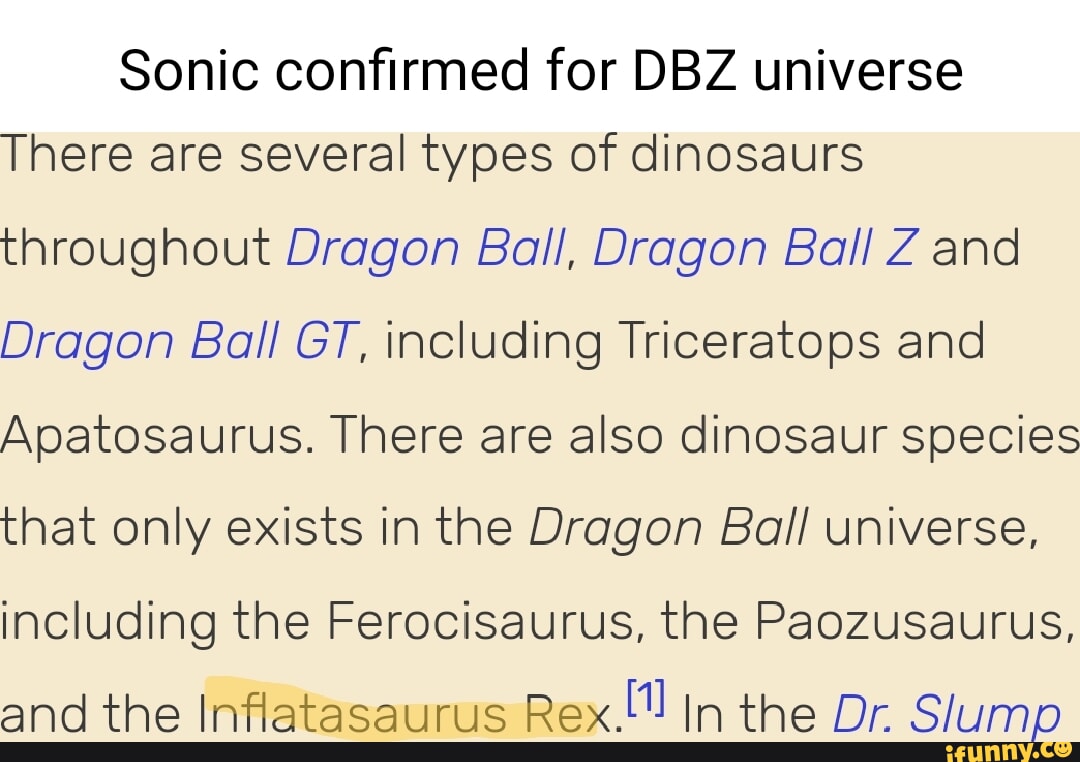Click the [1] citation reference
The width and height of the screenshot is (1080, 762).
point(645,697)
